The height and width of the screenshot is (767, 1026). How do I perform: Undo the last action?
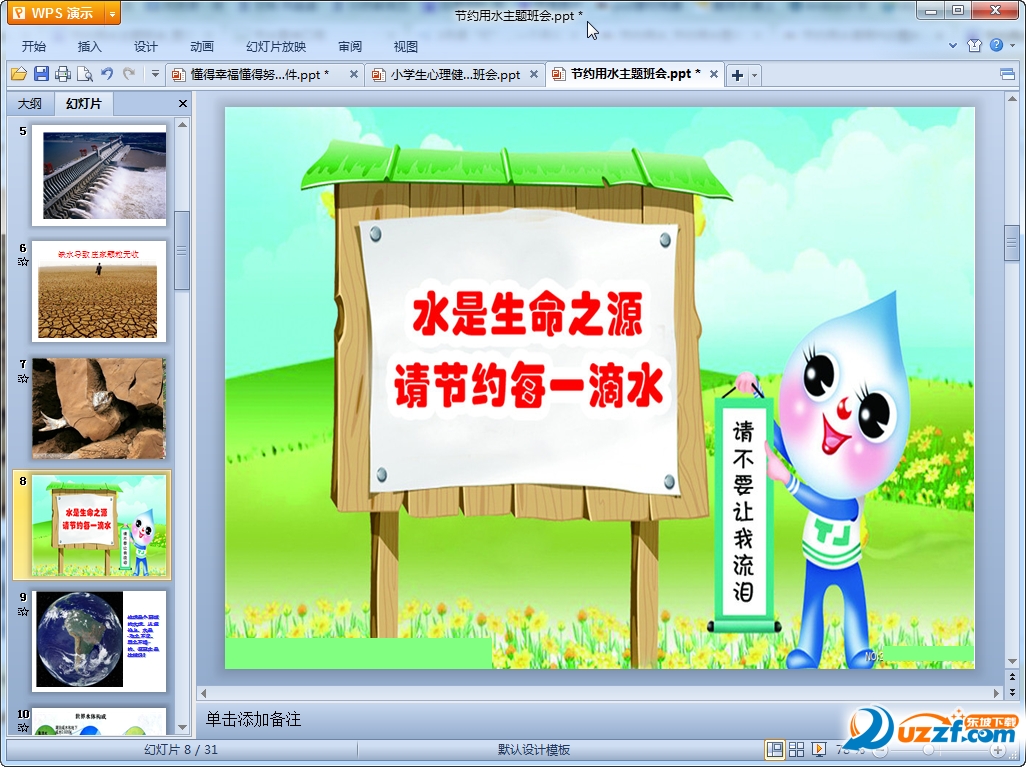point(107,74)
